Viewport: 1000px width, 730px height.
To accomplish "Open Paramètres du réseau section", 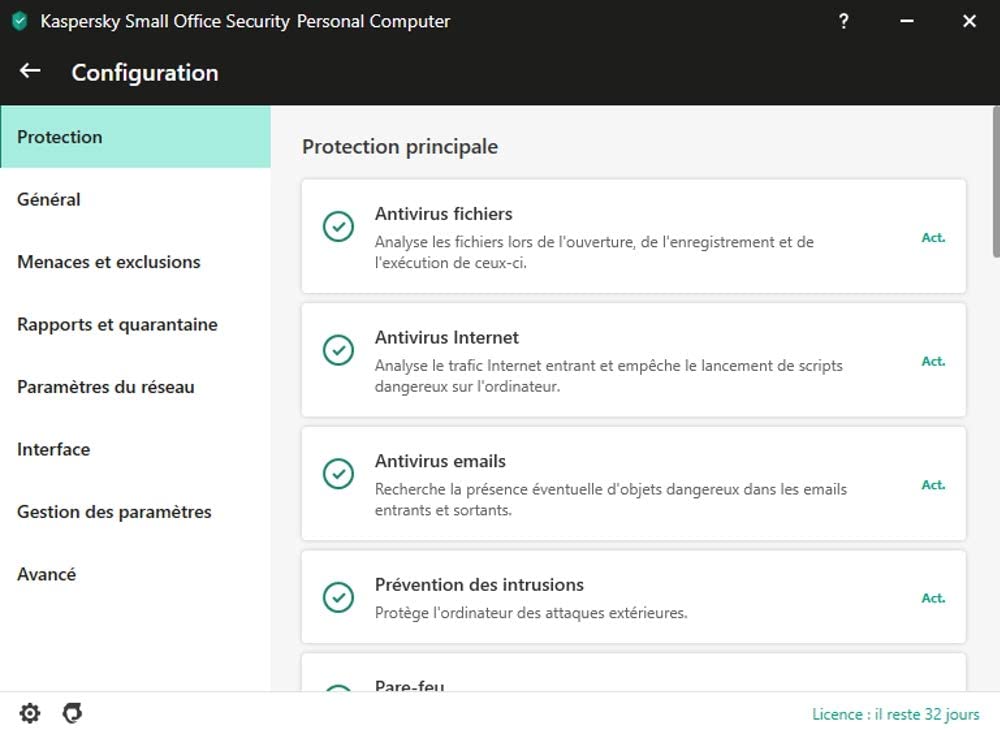I will (106, 387).
